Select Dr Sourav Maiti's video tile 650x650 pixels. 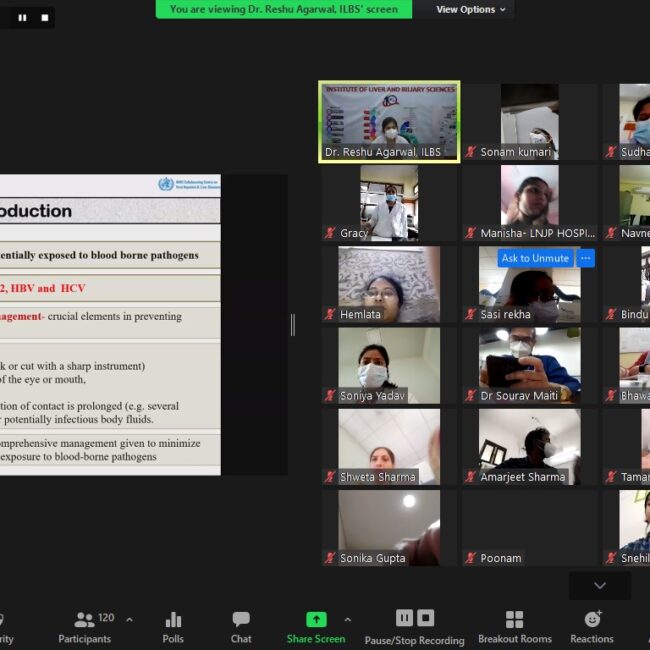[x=529, y=365]
